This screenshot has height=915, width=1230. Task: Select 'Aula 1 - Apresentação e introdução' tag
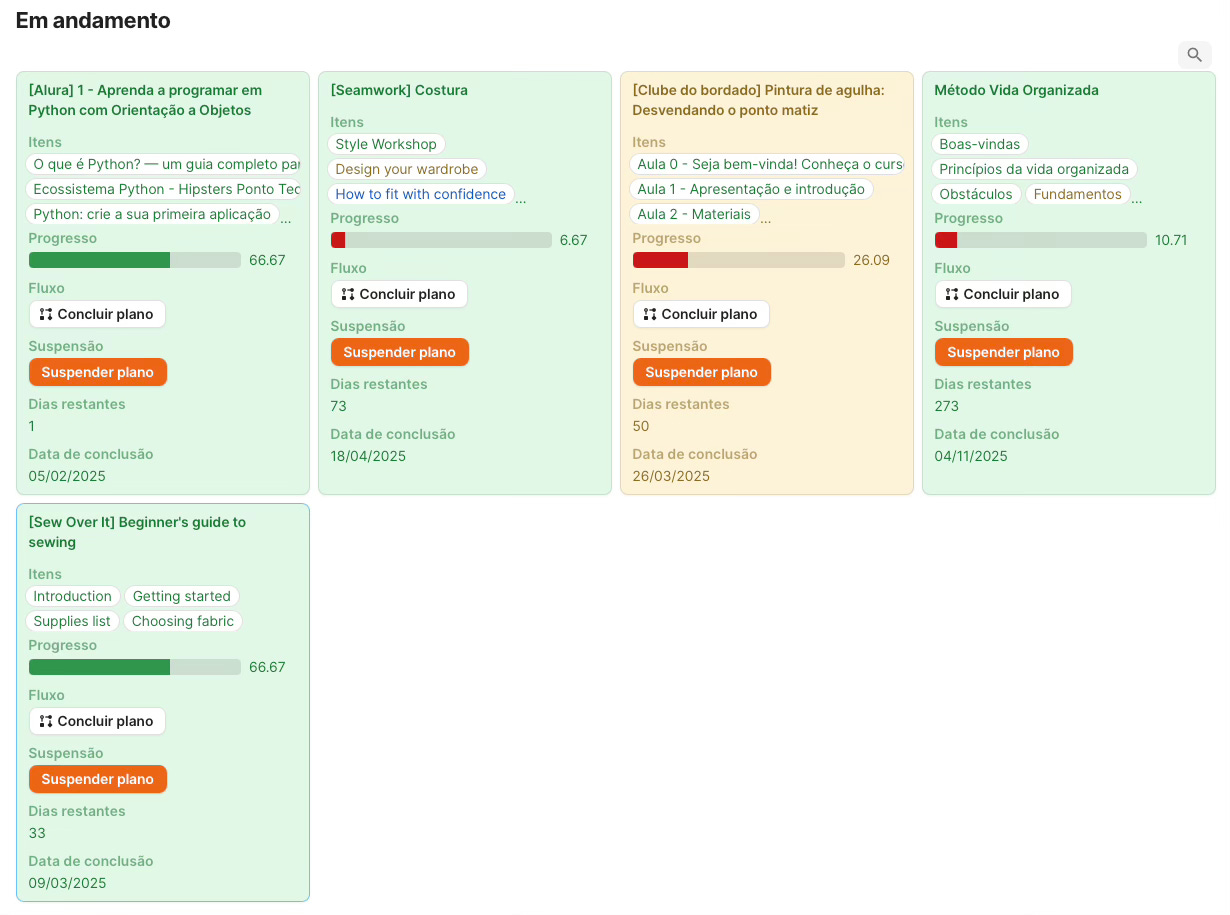point(751,189)
